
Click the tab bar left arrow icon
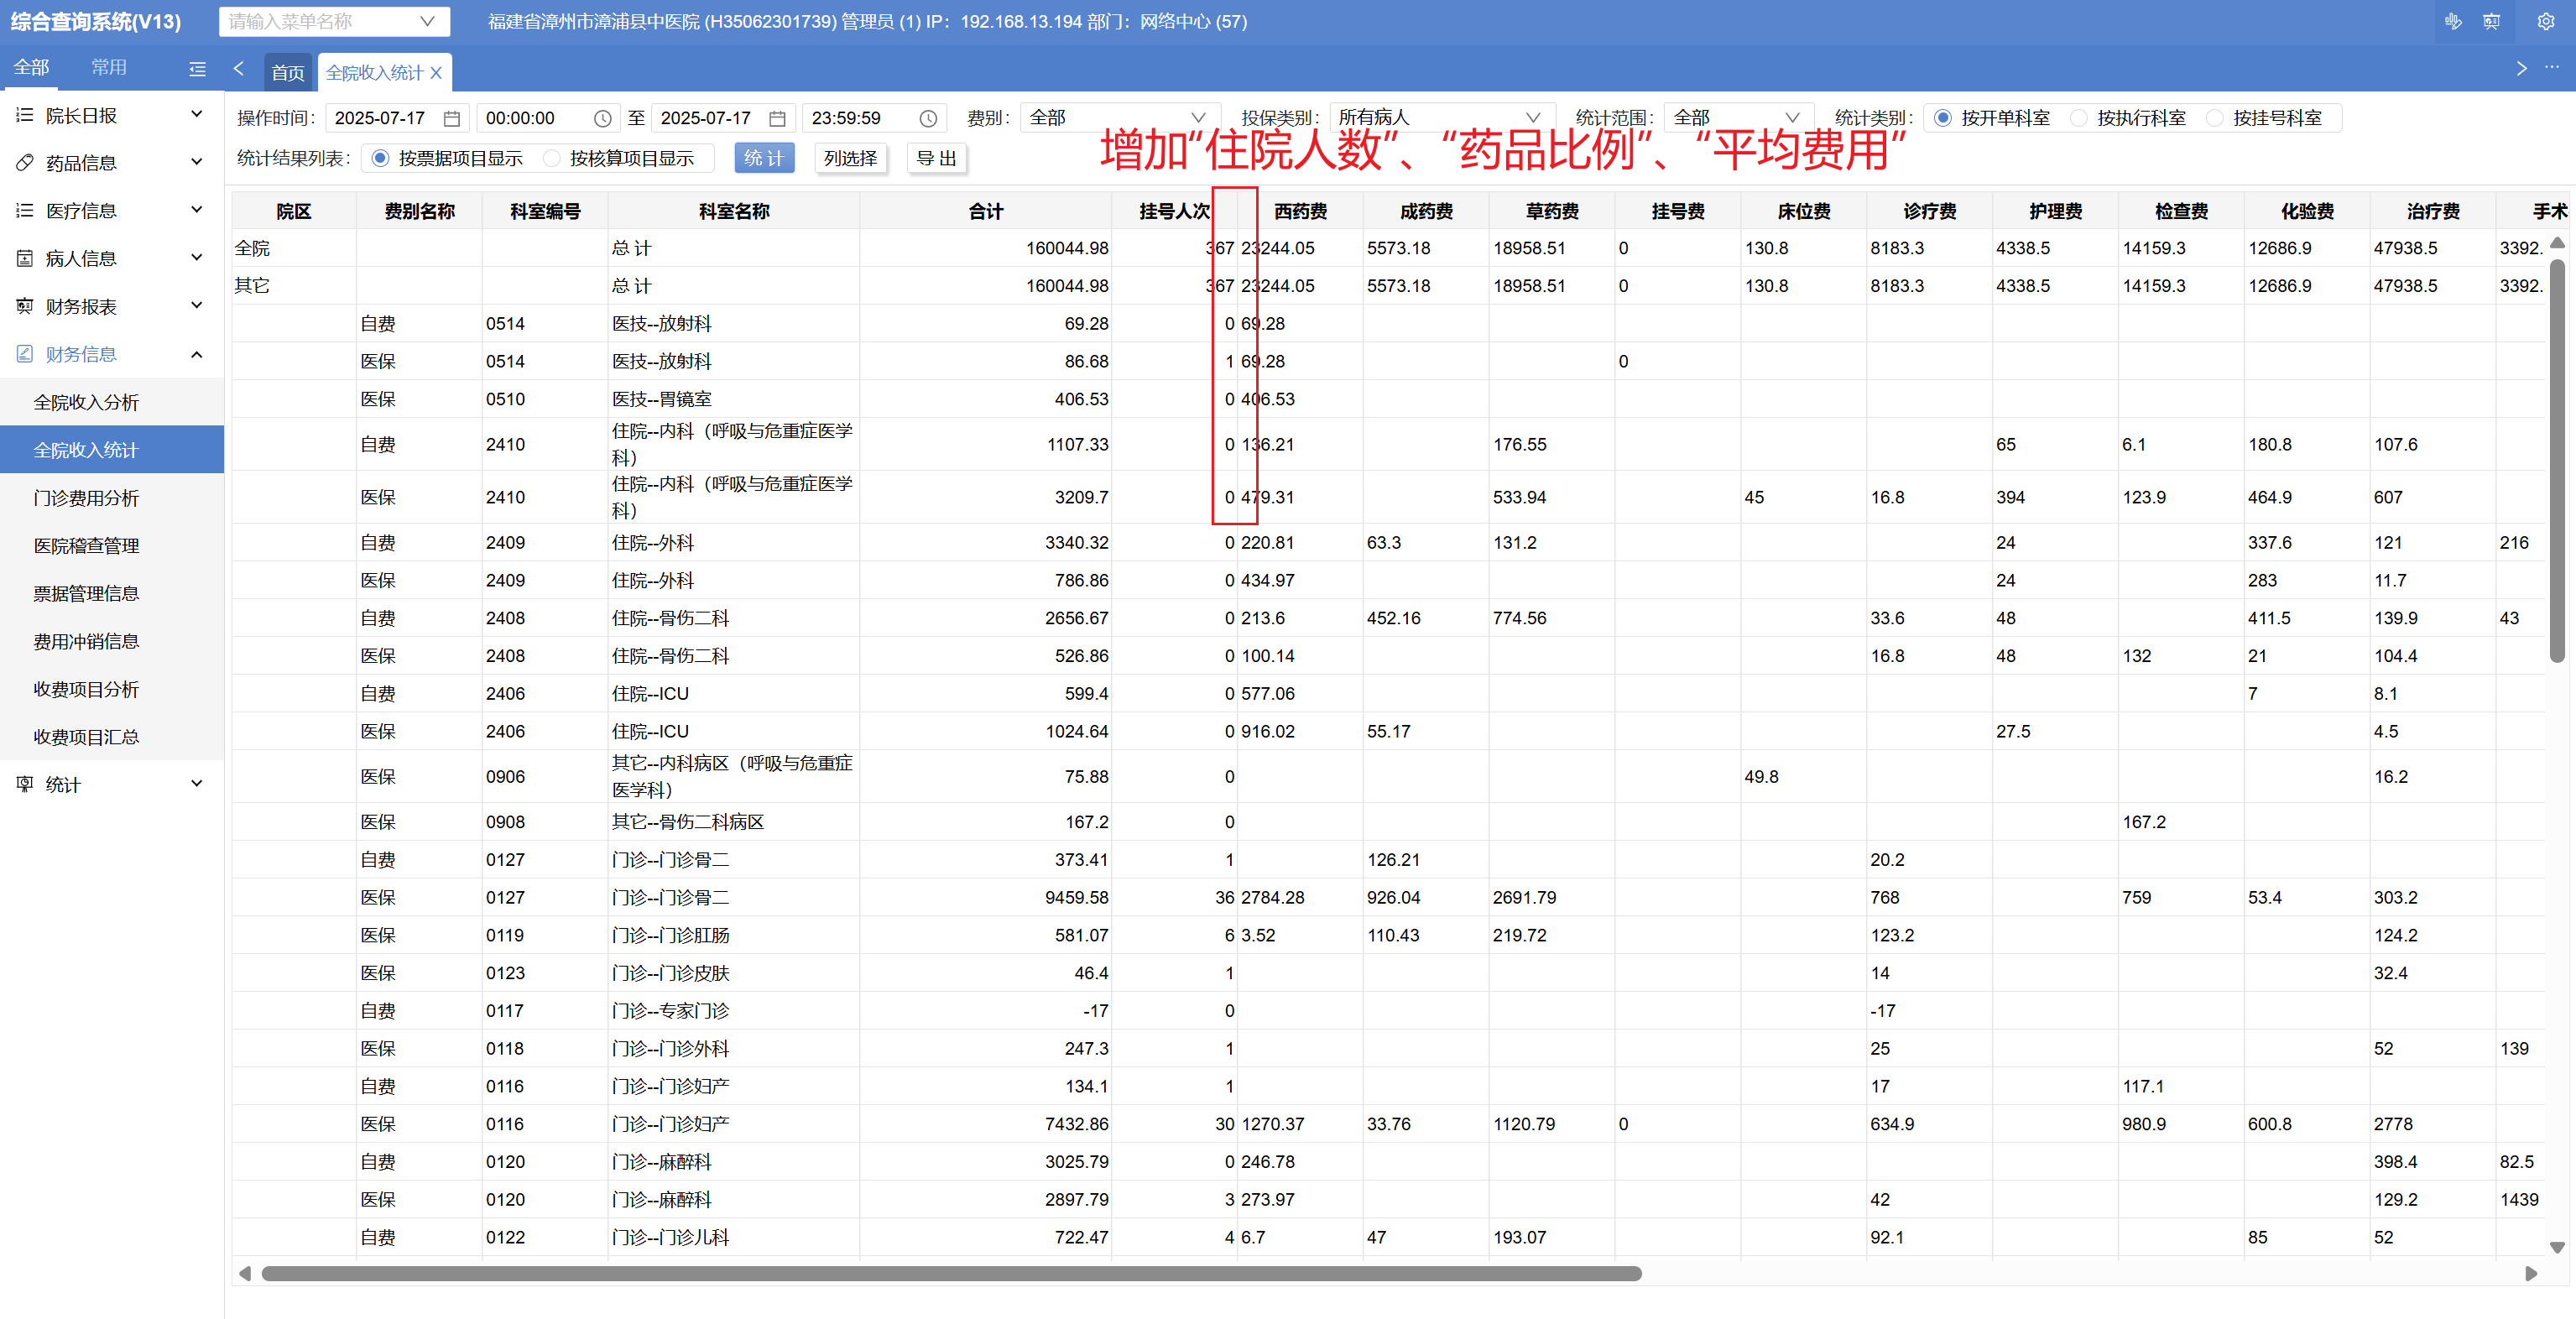[x=238, y=69]
